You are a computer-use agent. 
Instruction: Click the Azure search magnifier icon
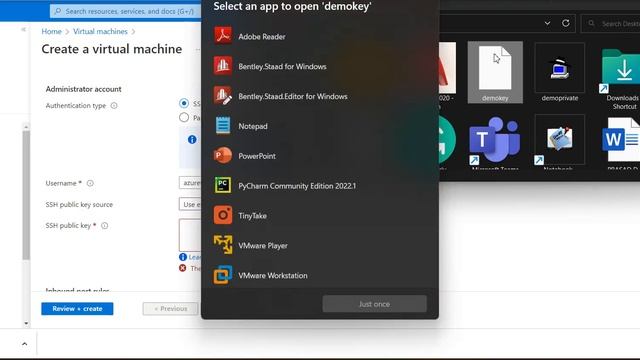click(x=58, y=11)
